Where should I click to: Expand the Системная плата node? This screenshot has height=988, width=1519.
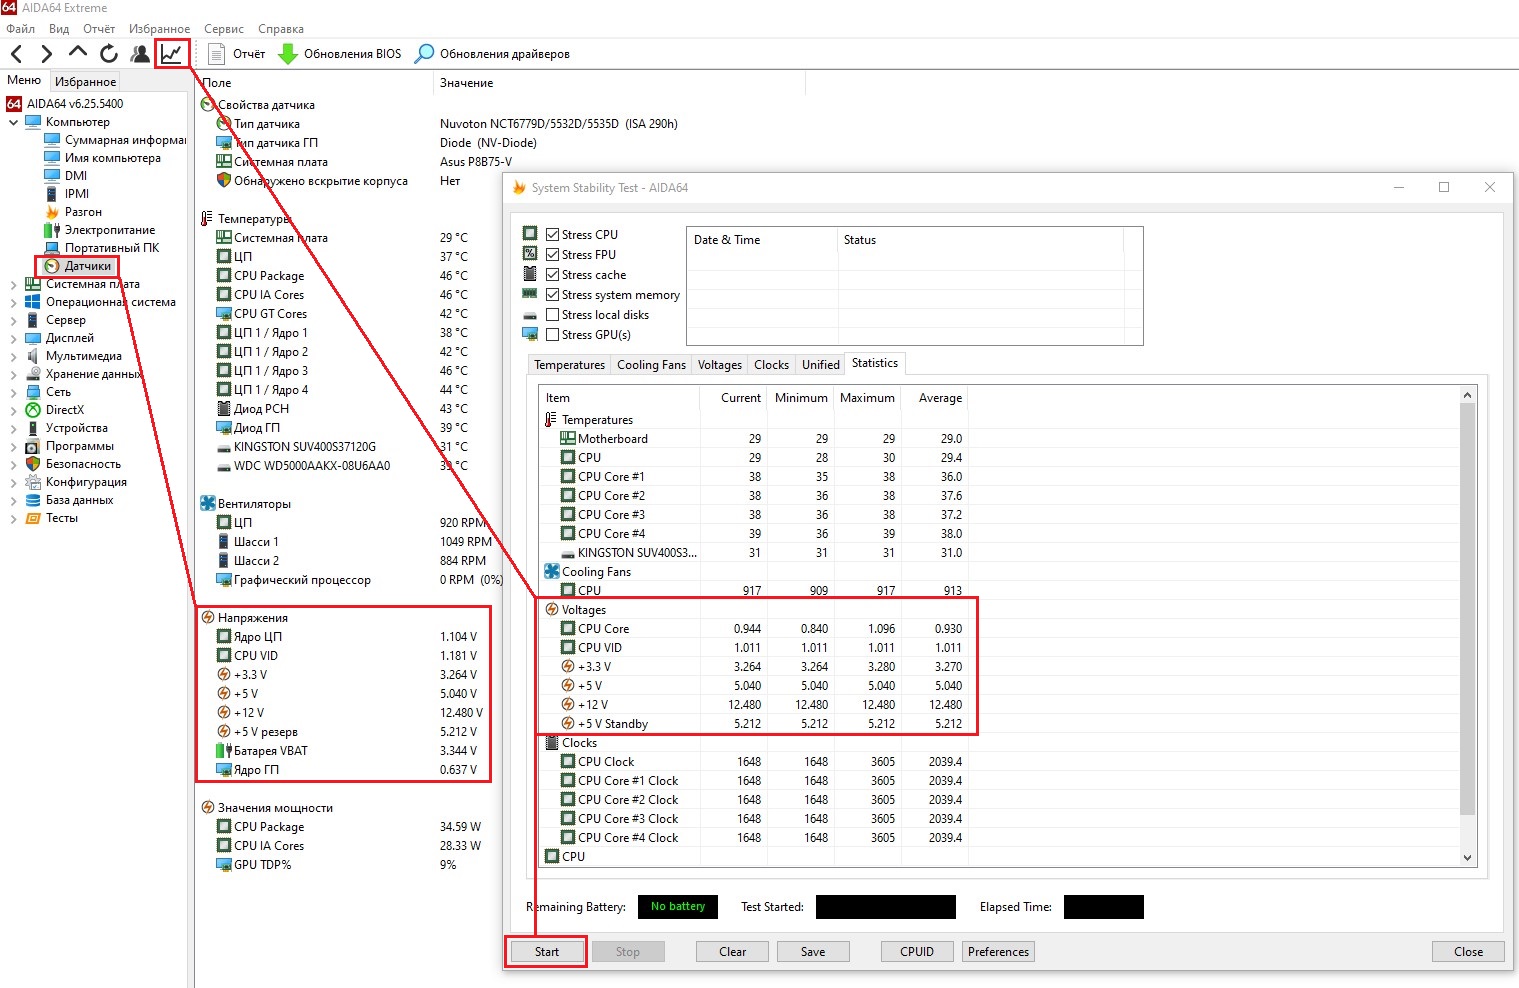coord(13,284)
